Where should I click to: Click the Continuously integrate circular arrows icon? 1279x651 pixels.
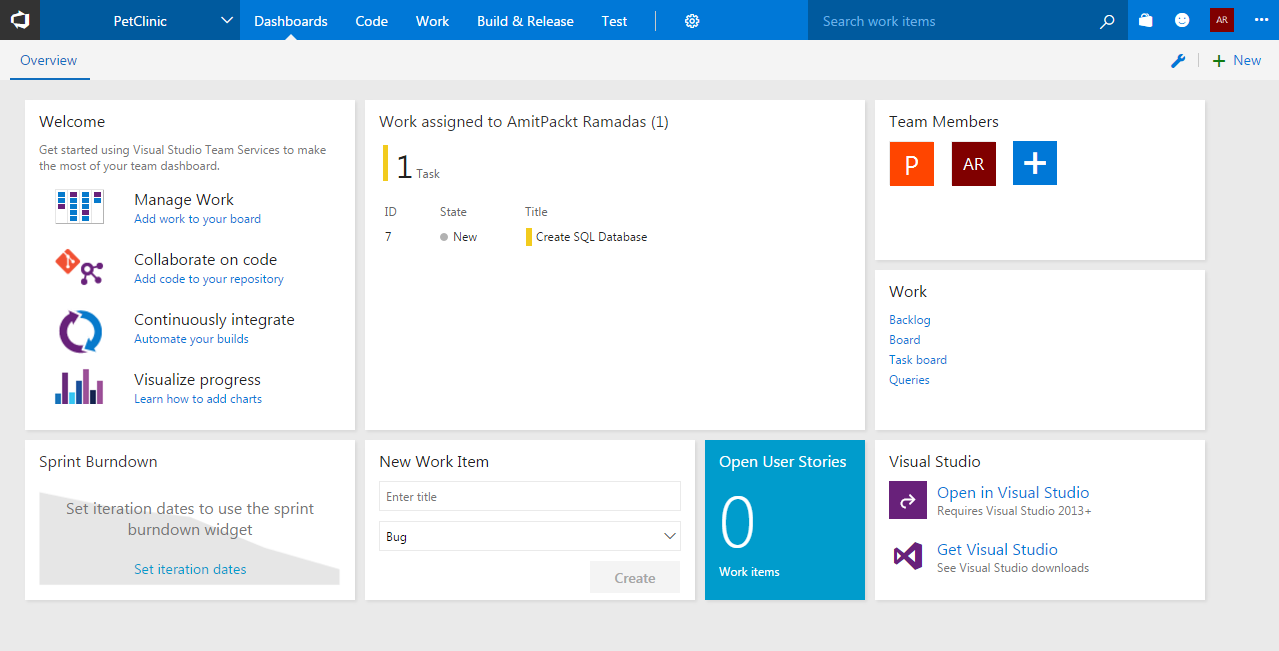point(79,331)
